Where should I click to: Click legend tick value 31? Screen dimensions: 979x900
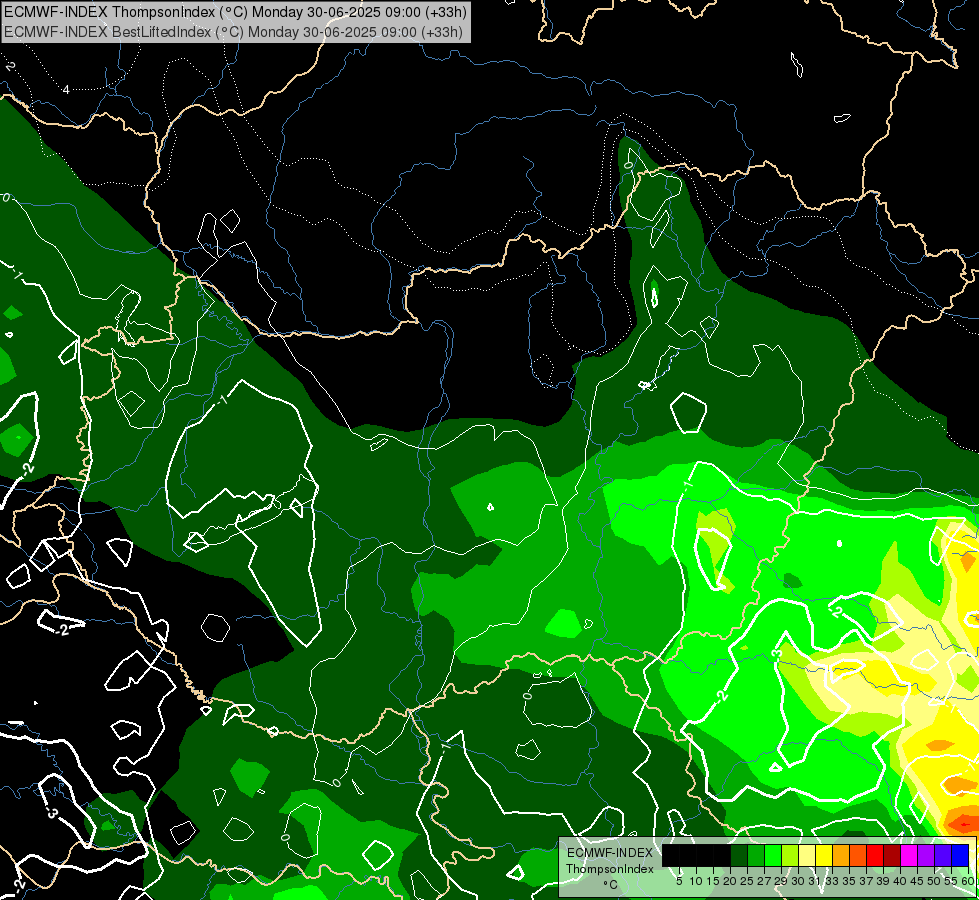(815, 881)
